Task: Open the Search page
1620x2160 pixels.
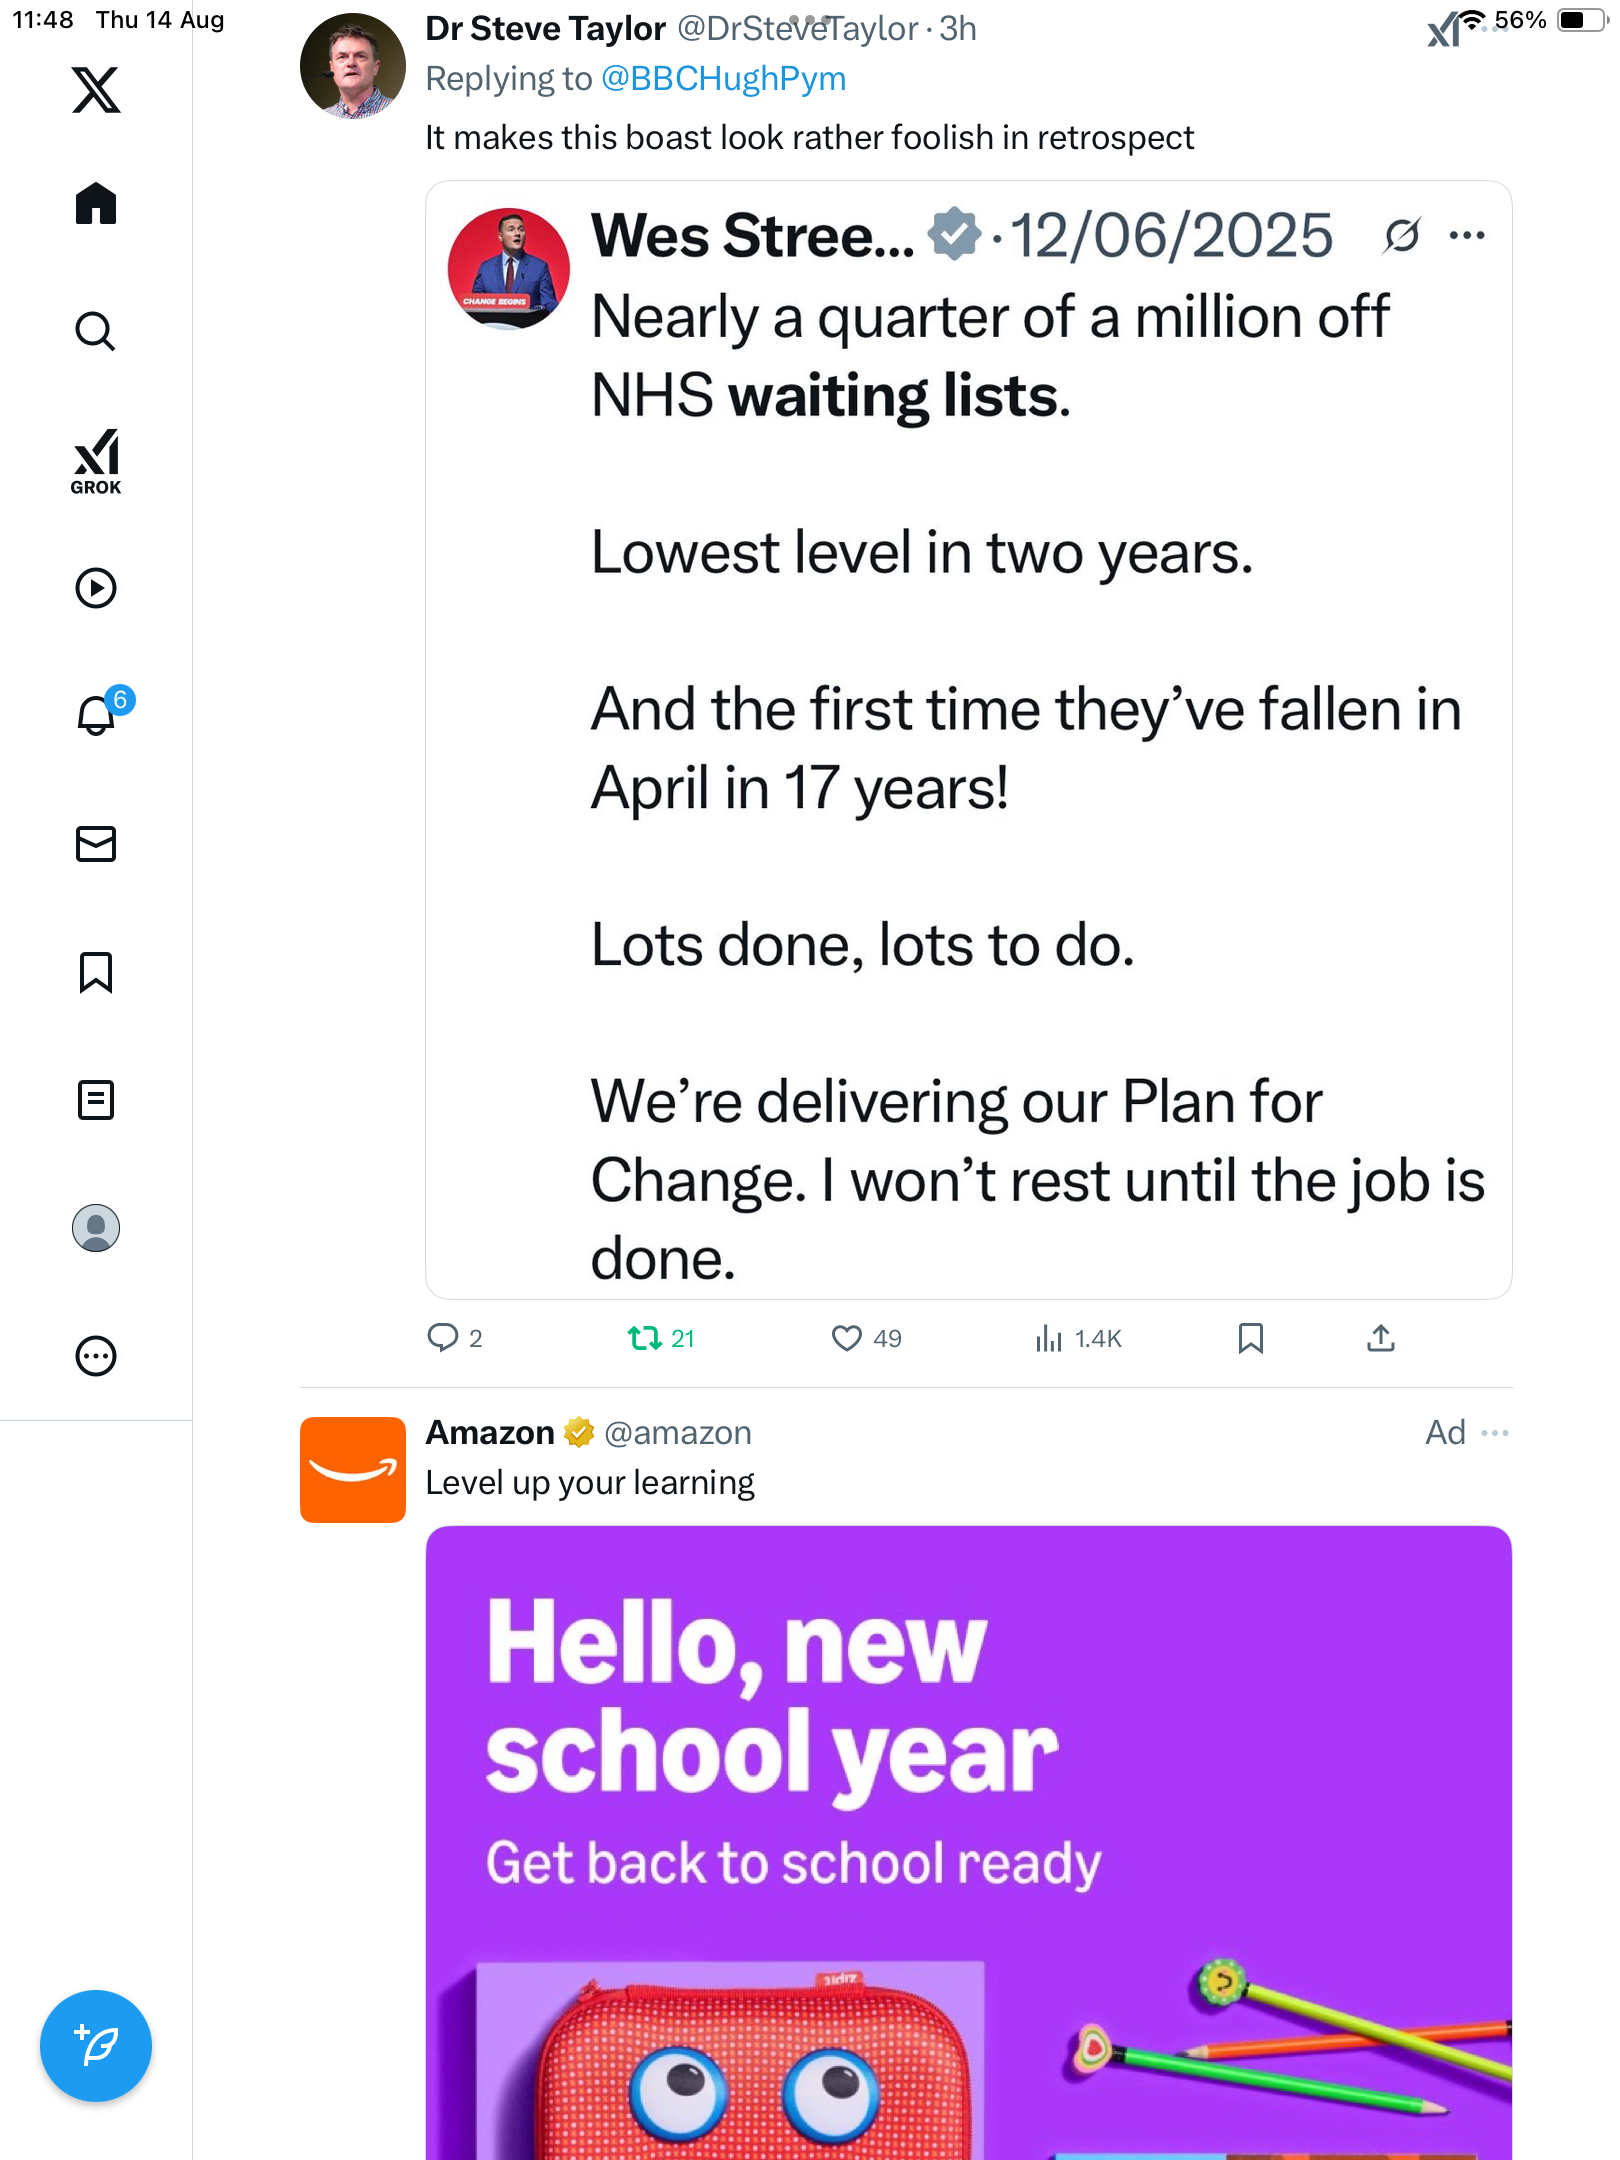Action: pos(96,331)
